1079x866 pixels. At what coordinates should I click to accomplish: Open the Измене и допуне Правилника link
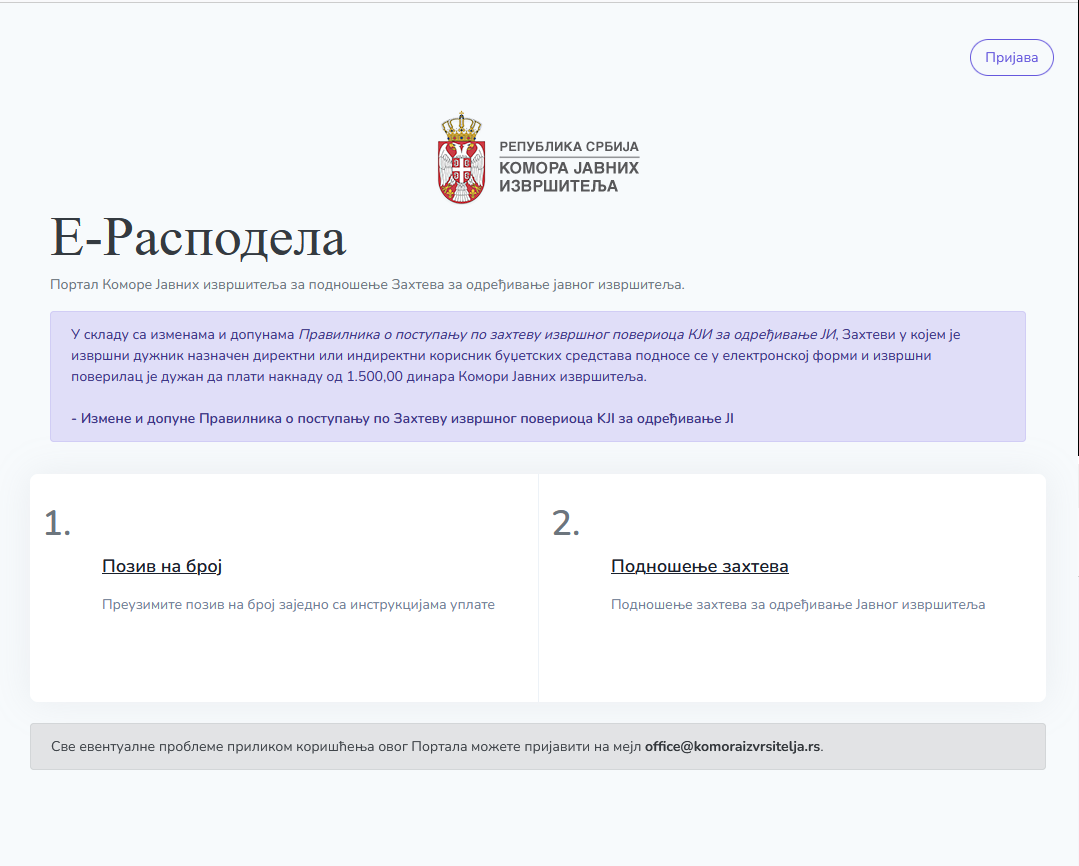402,418
